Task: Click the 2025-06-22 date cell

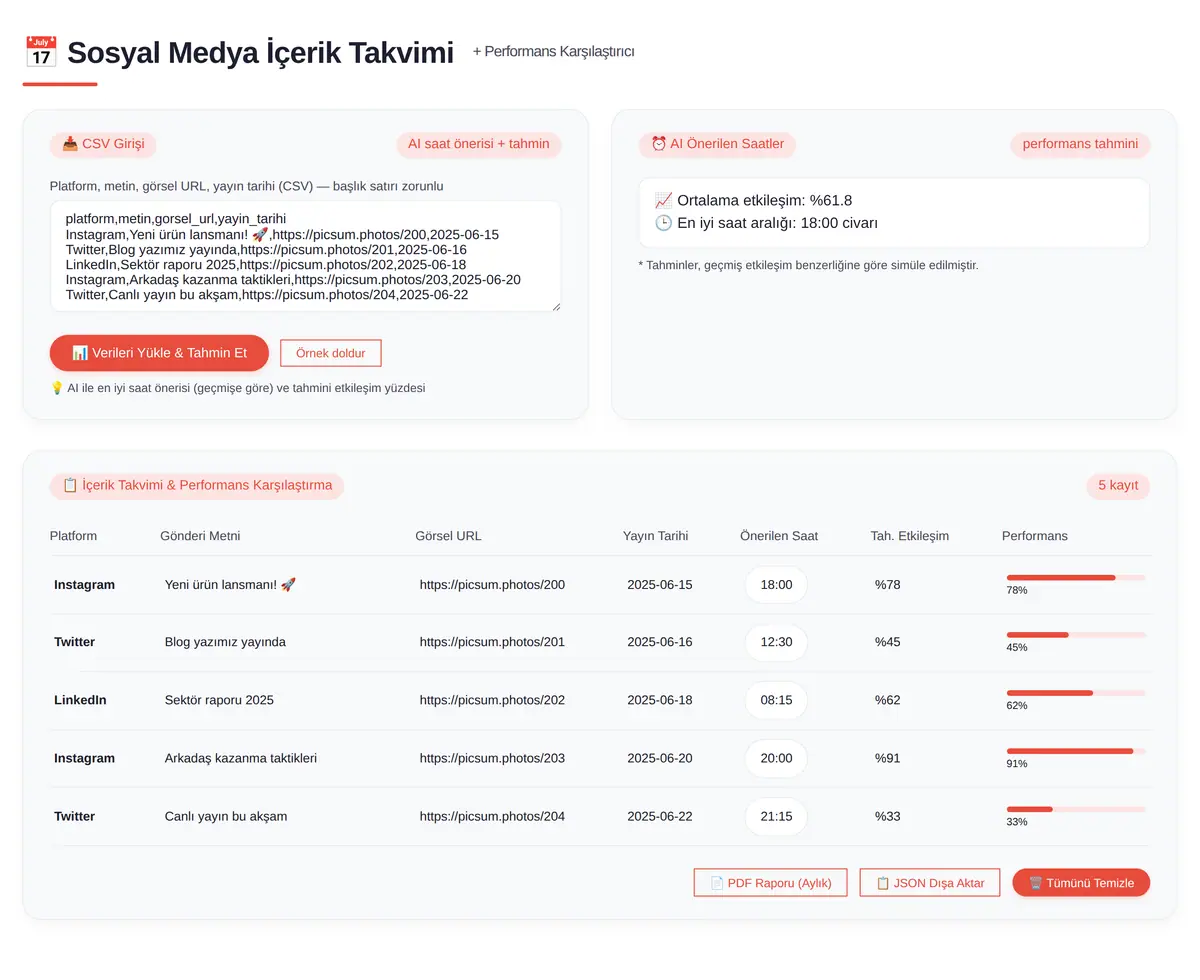Action: (x=660, y=816)
